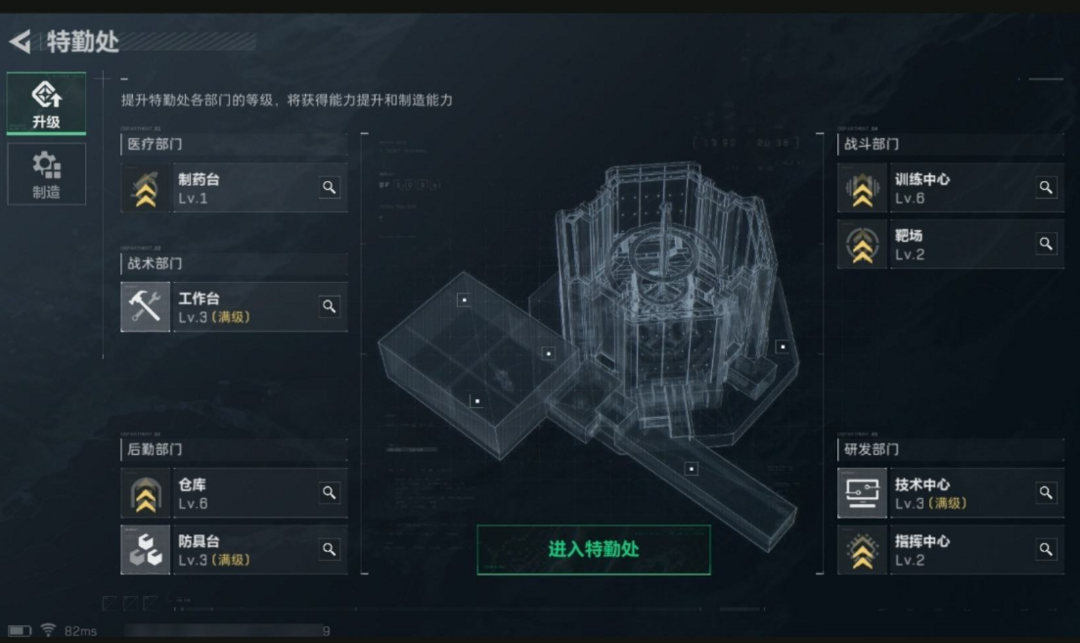
Task: Go back using the arrow beside 特勤处
Action: point(20,41)
